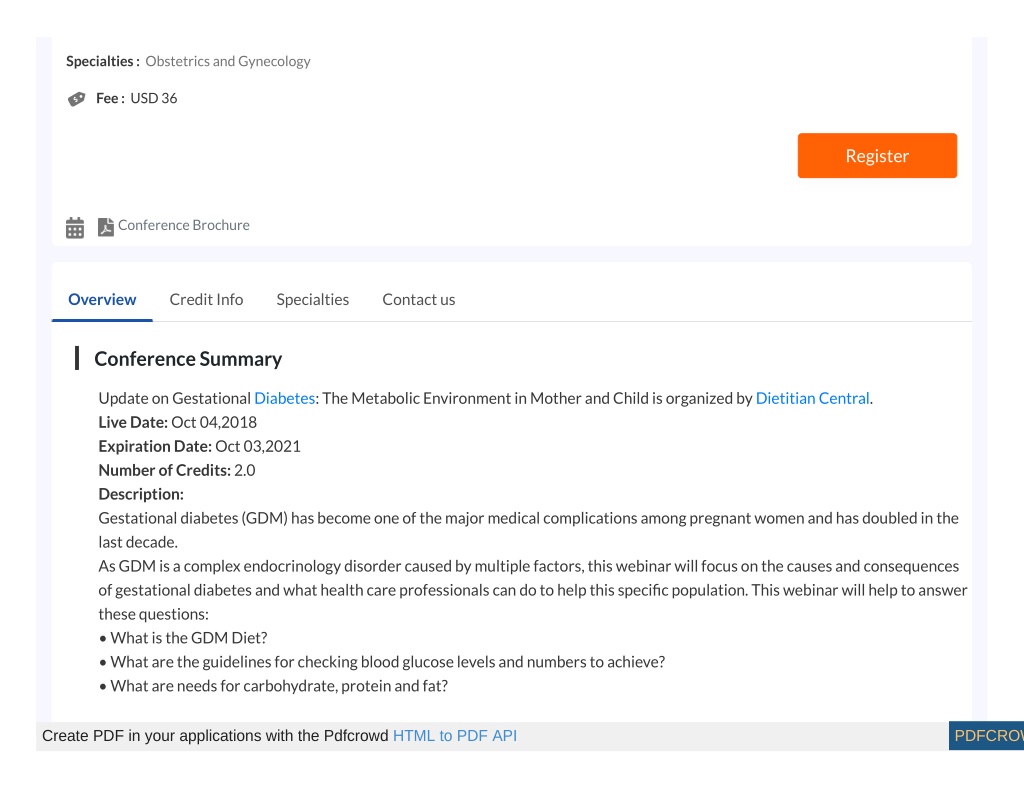The width and height of the screenshot is (1024, 791).
Task: Click the Expiration Date Oct 03,2021 line
Action: [x=199, y=446]
